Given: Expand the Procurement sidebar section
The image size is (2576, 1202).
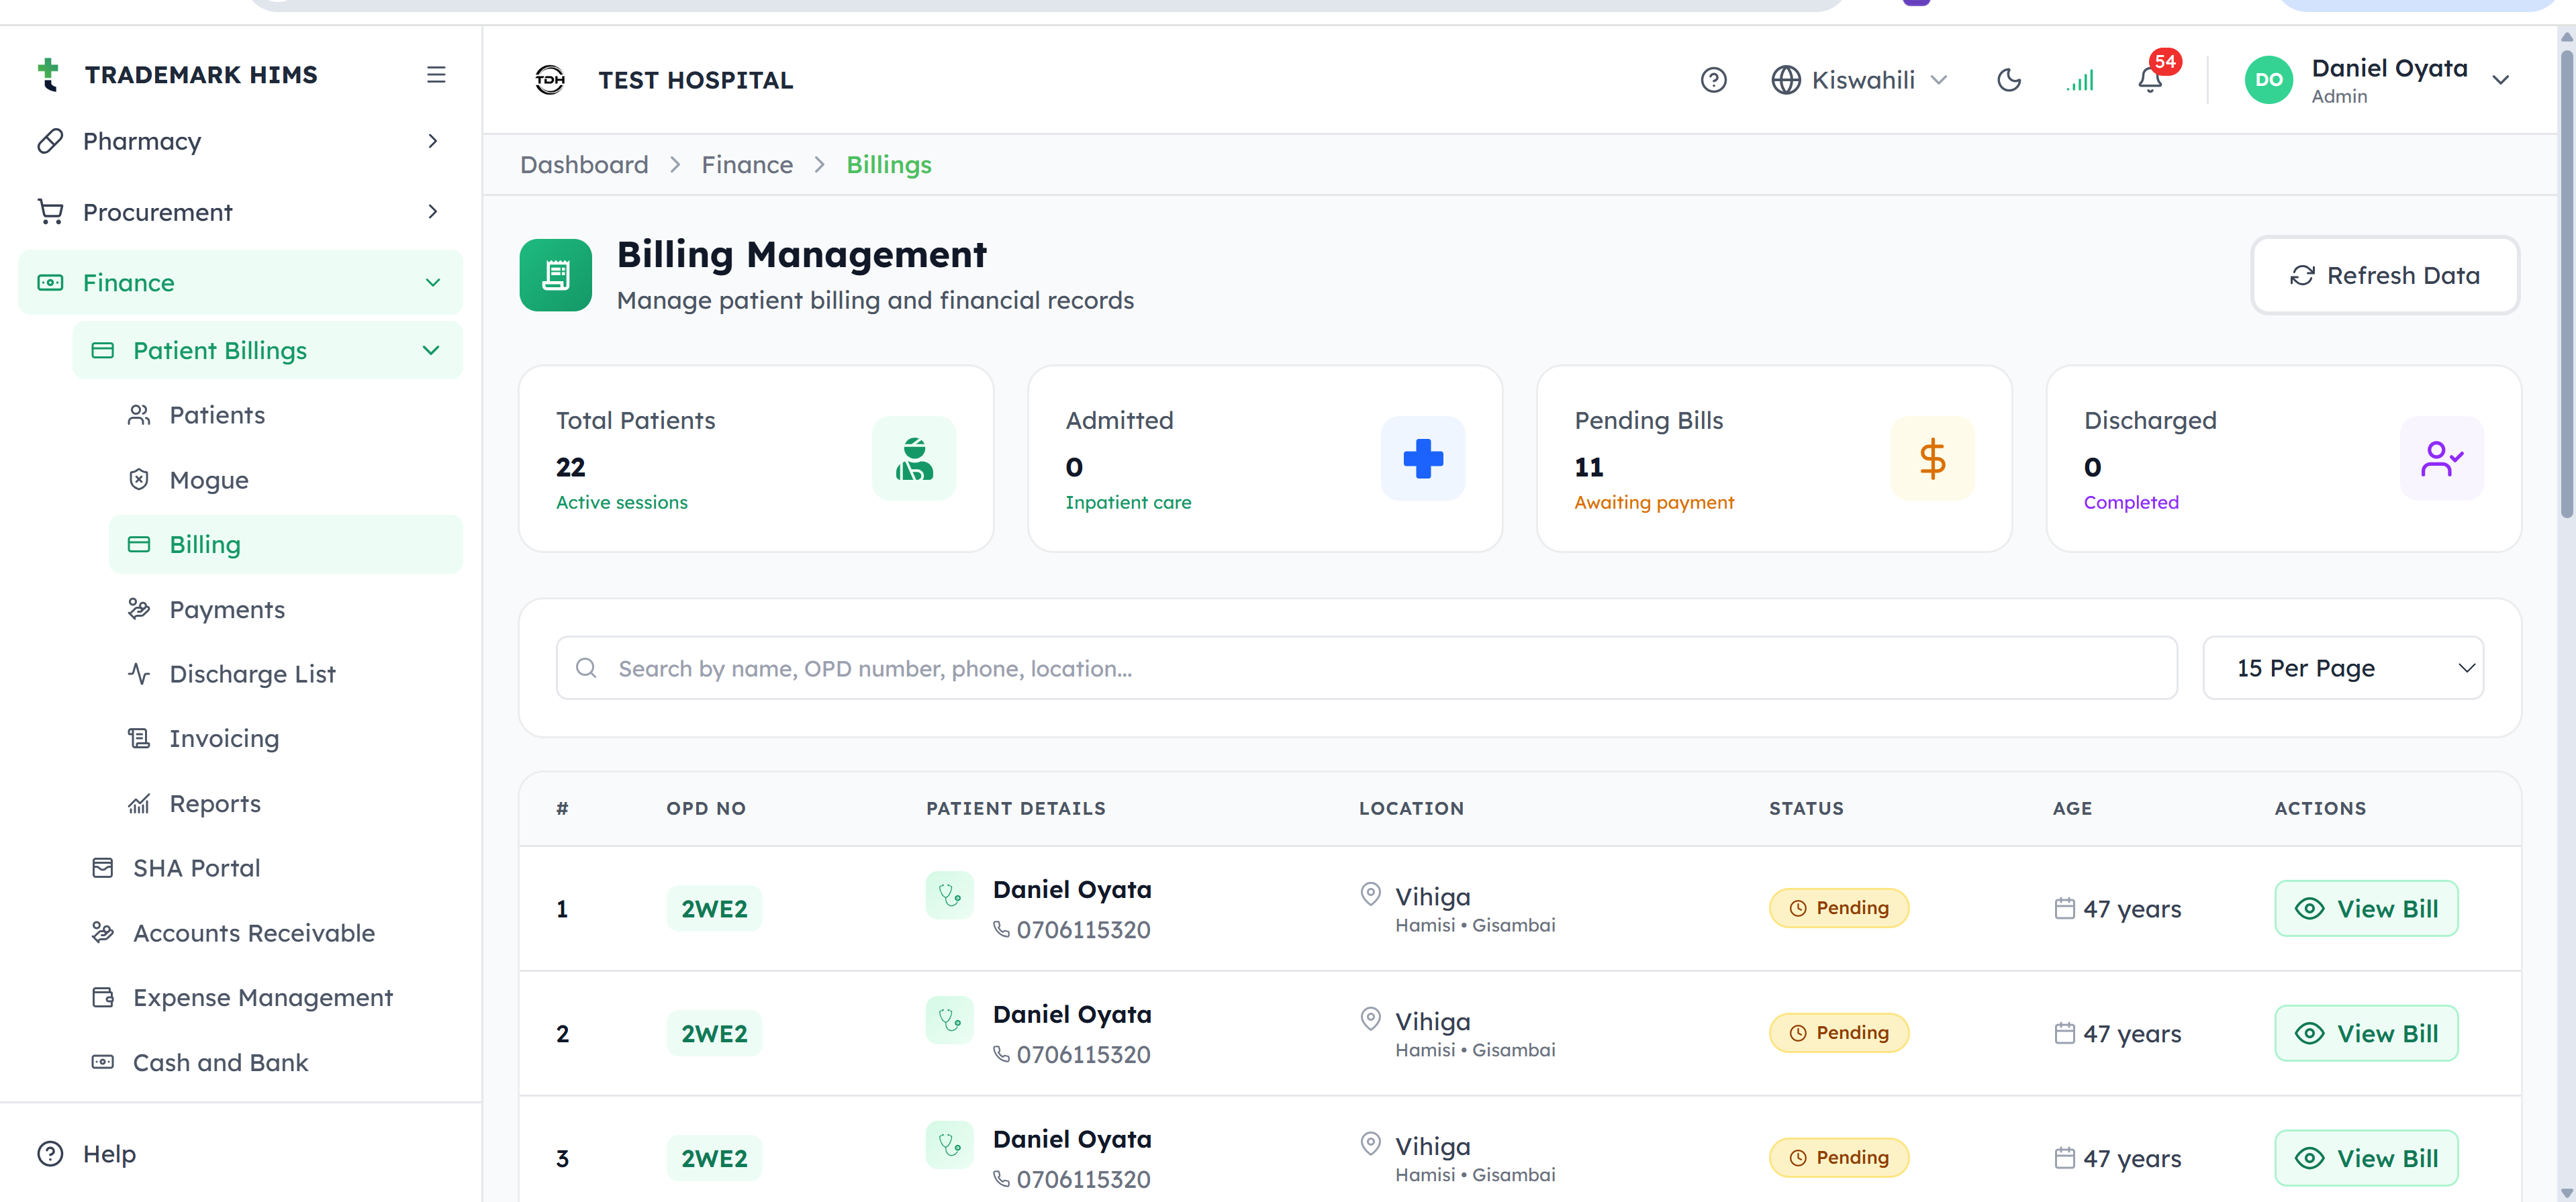Looking at the screenshot, I should tap(240, 212).
